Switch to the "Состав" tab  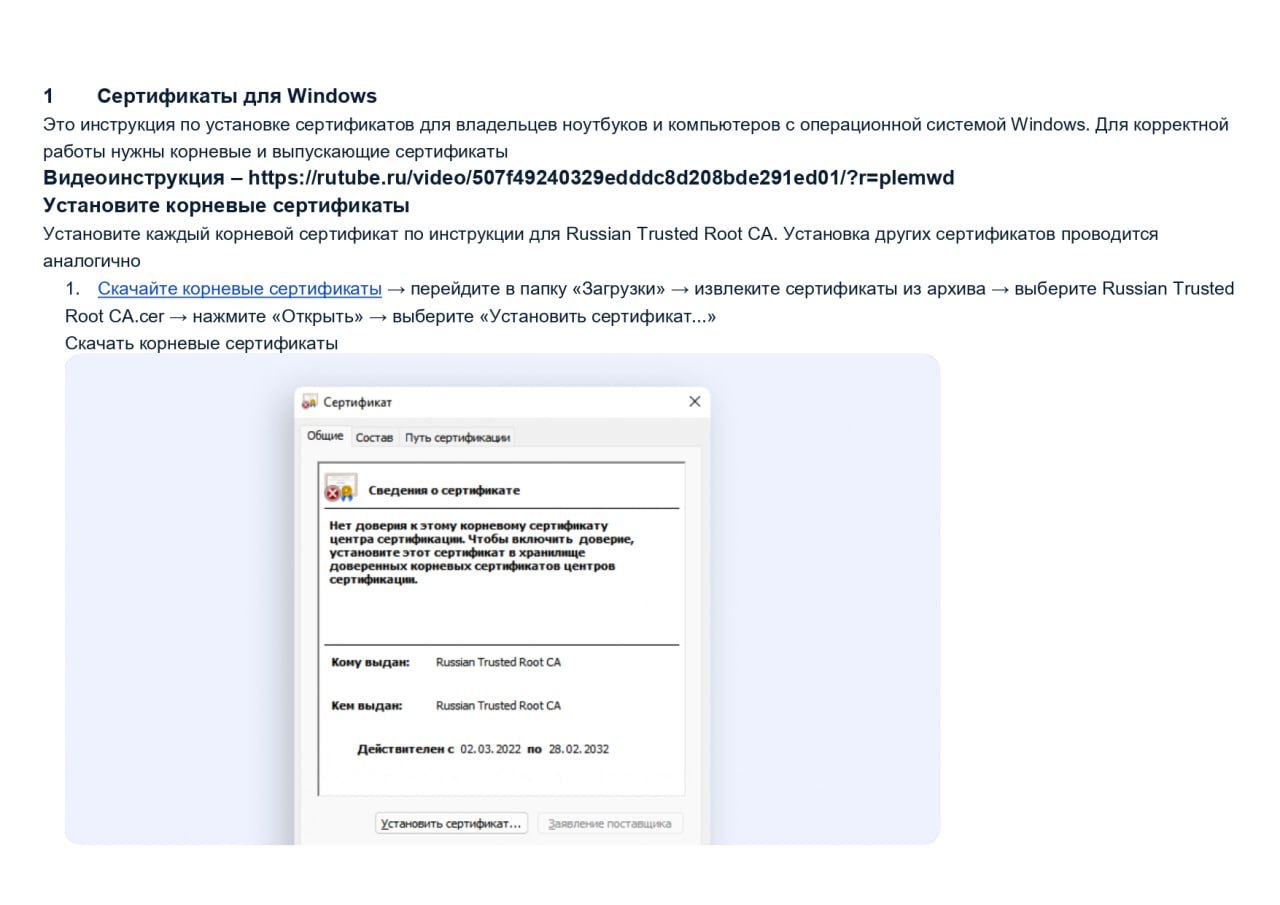374,438
